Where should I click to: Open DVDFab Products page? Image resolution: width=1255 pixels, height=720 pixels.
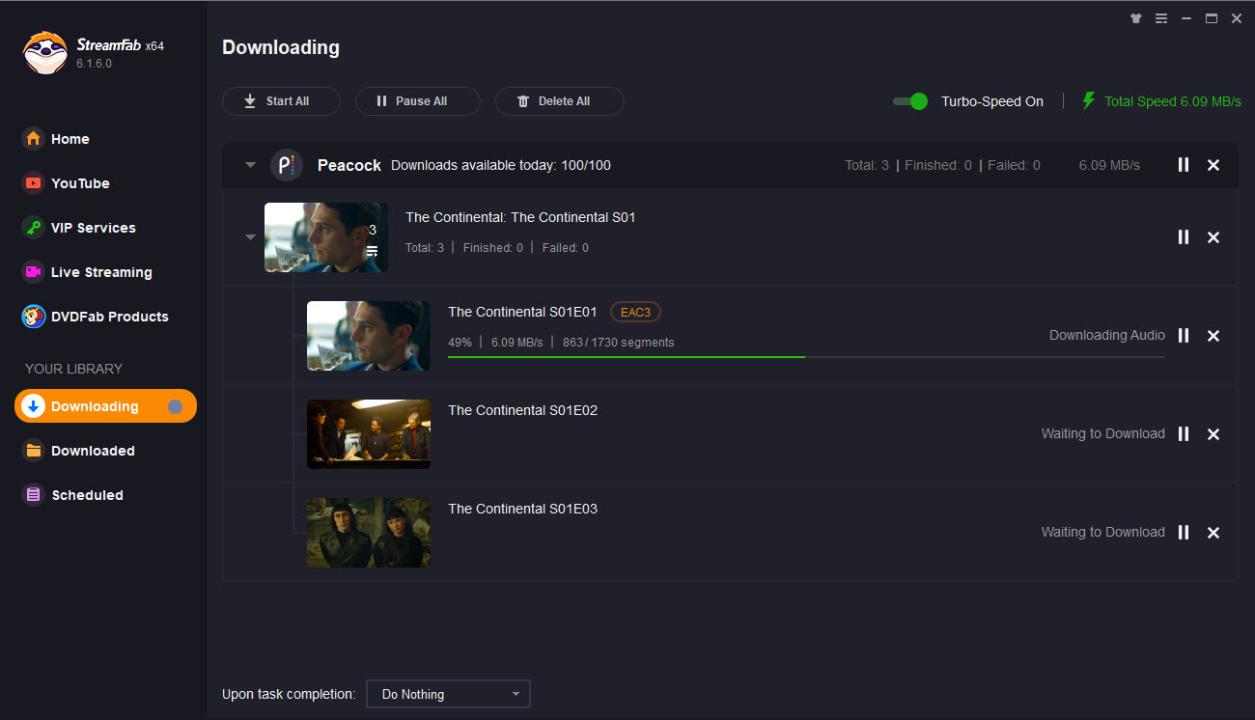(x=96, y=316)
